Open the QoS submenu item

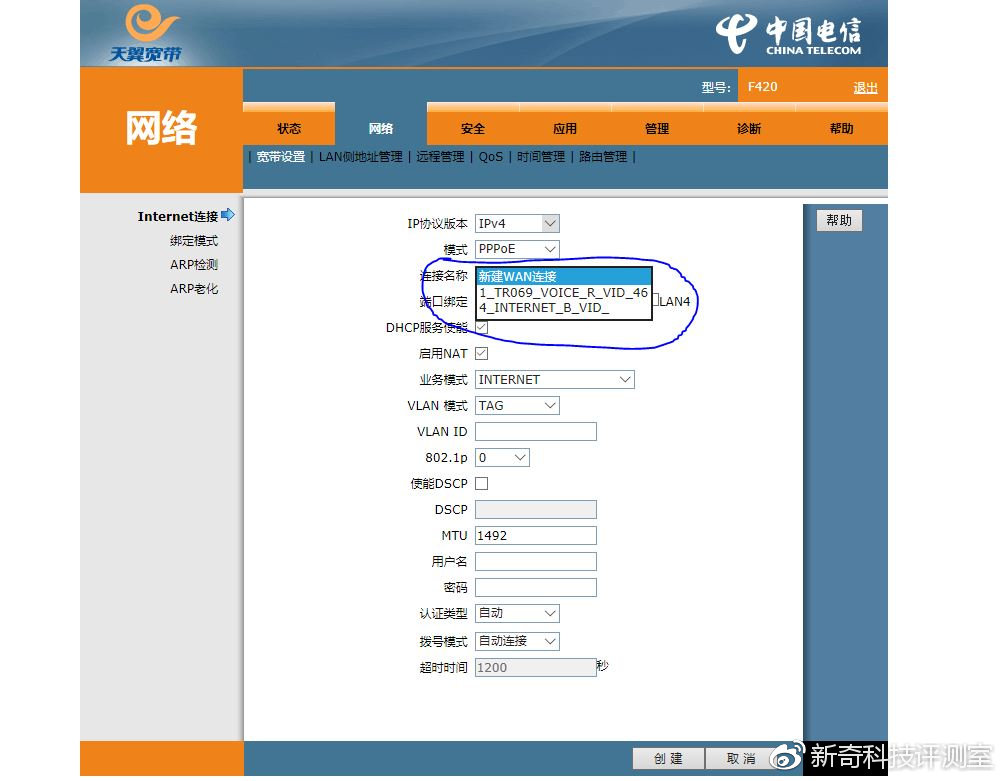click(490, 157)
